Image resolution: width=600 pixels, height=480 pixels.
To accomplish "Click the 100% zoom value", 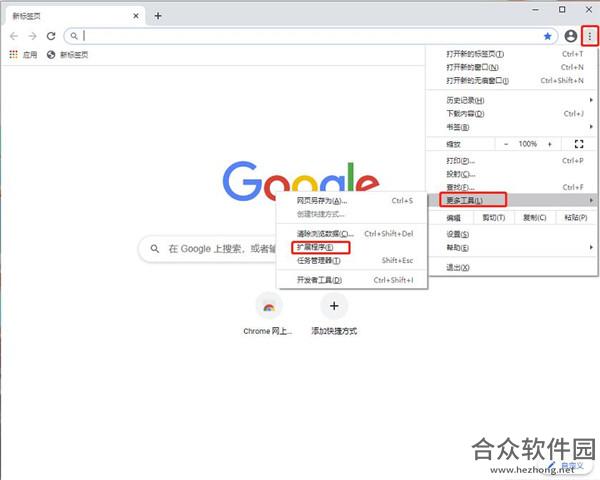I will (528, 144).
